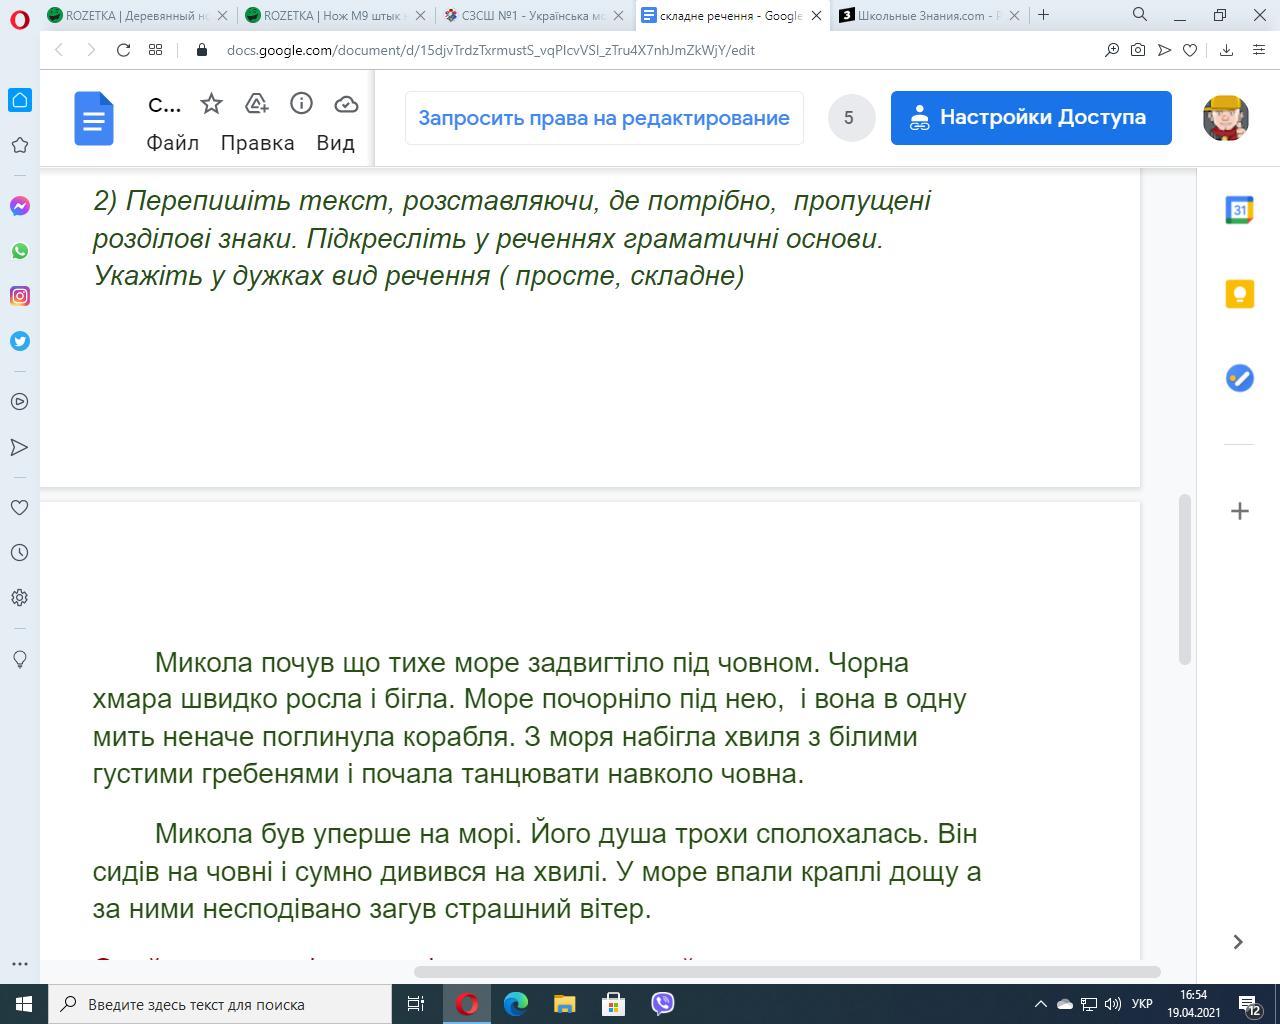The image size is (1280, 1024).
Task: Open Instagram in Opera sidebar
Action: tap(19, 296)
